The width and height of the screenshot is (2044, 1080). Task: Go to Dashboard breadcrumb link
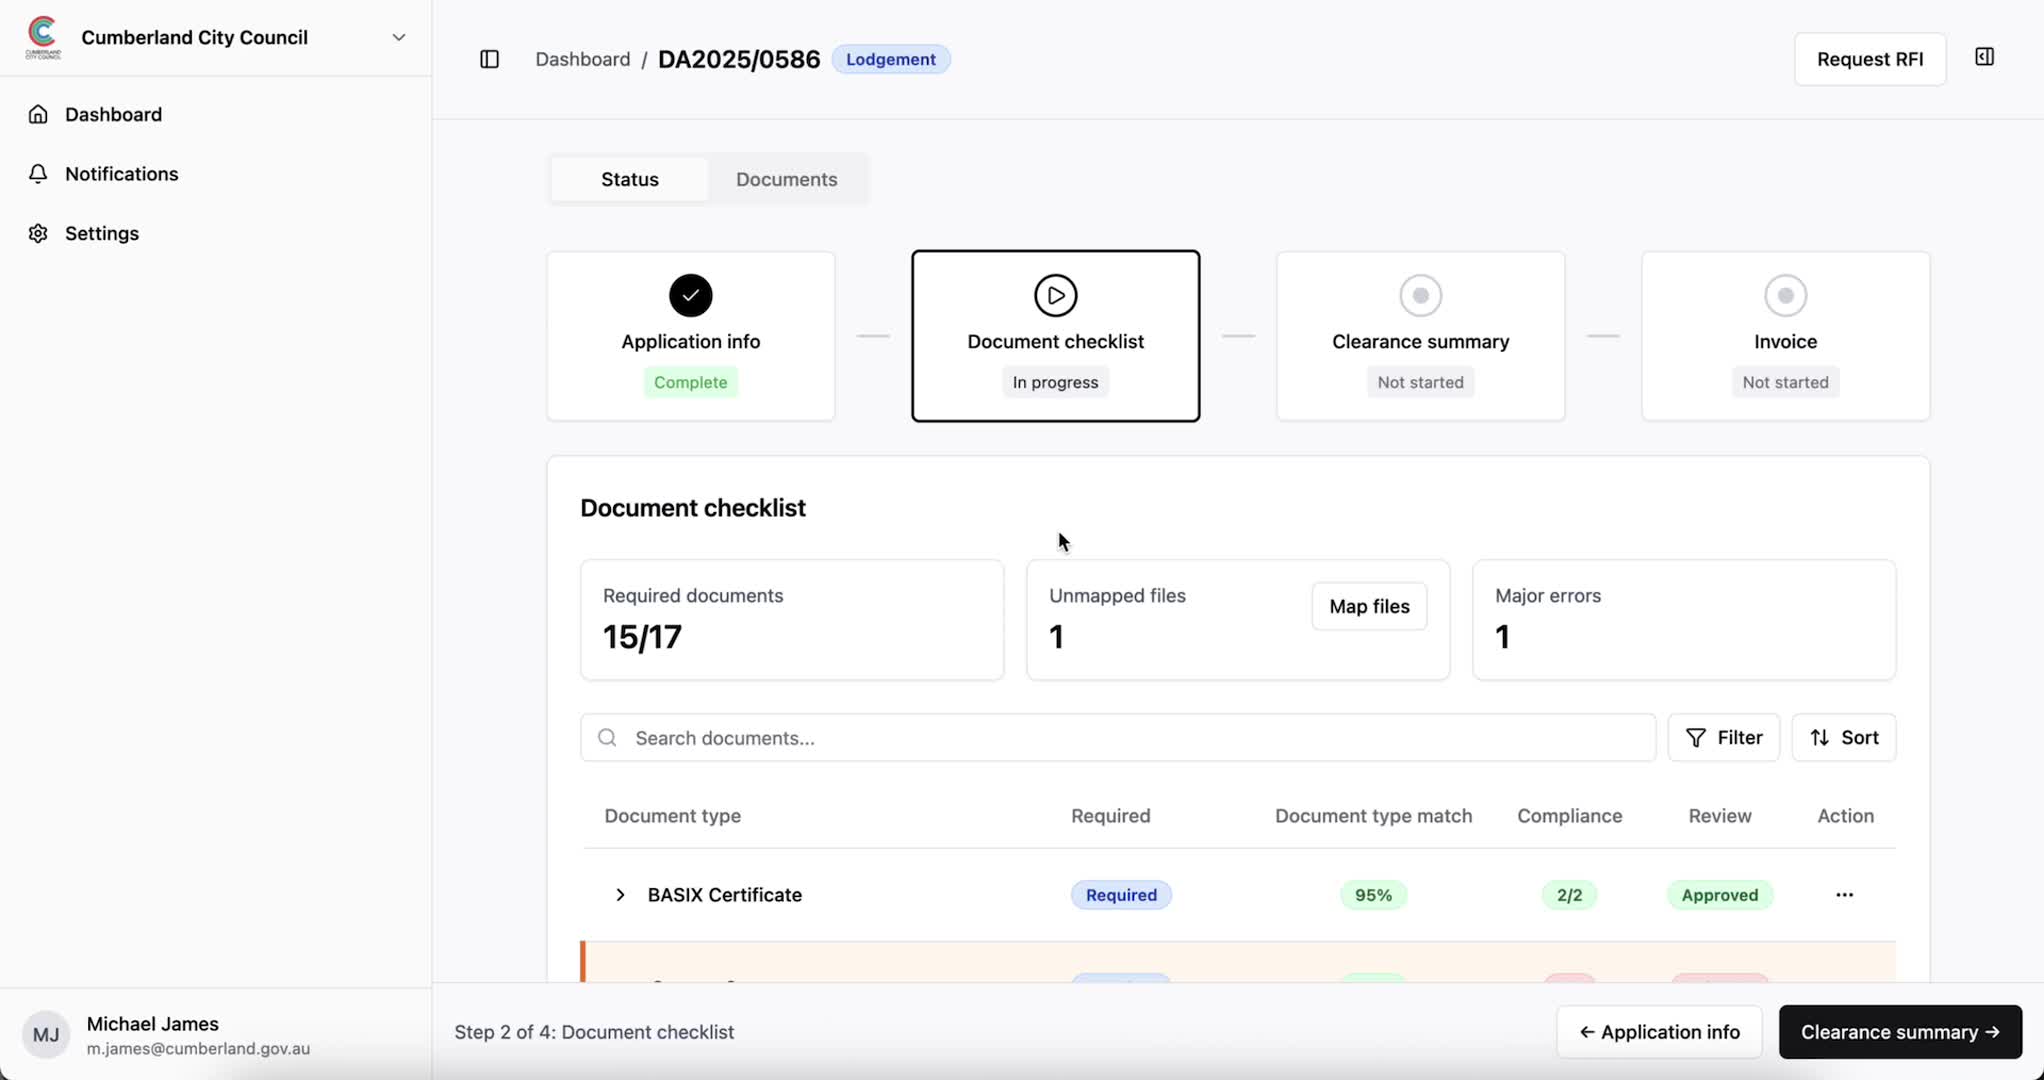583,59
